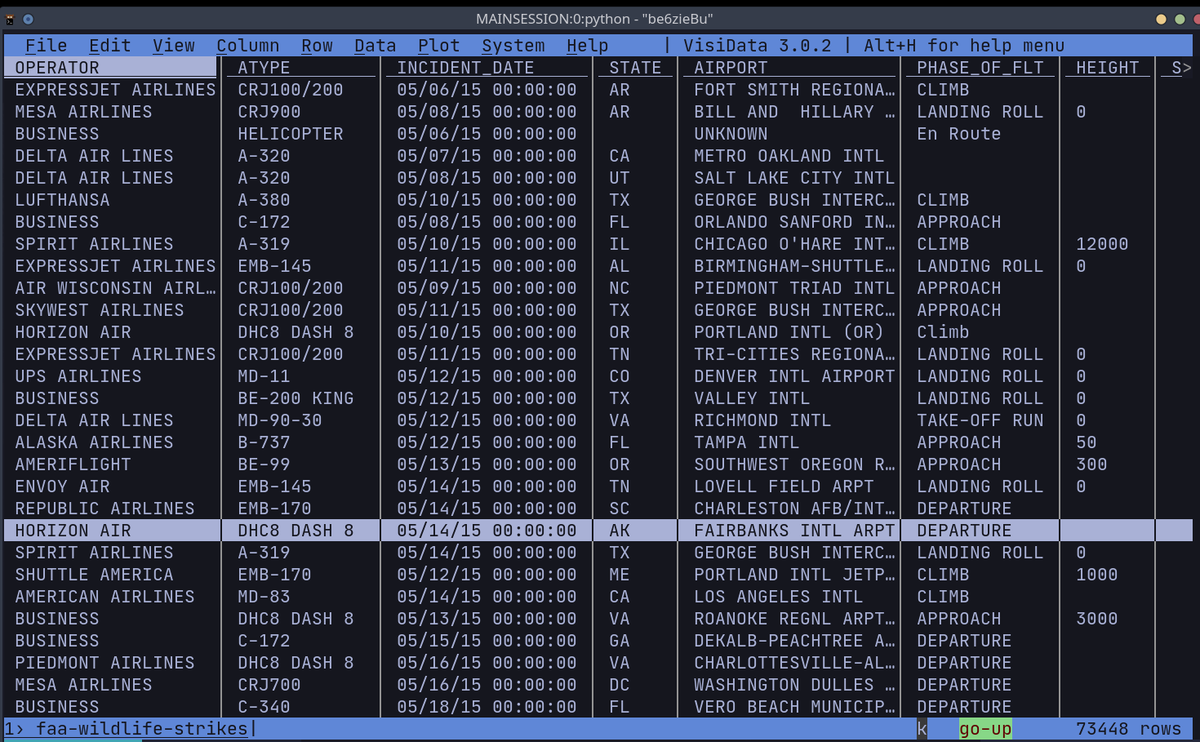Select the ENVOY AIR operator cell
The image size is (1200, 742).
click(62, 485)
